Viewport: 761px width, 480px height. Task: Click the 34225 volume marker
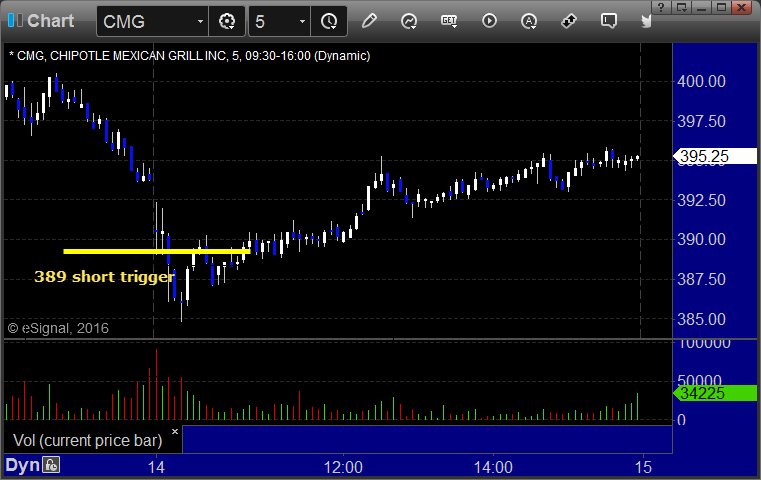[x=715, y=393]
